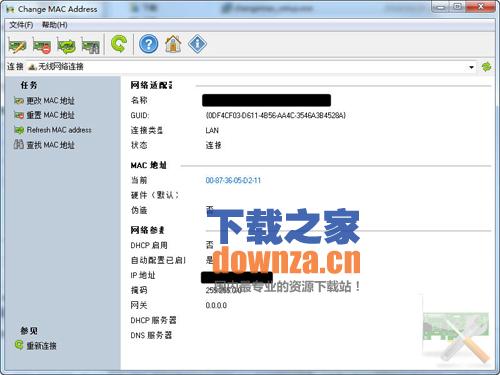Click the reset MAC address toolbar icon
Screen dimensions: 500x375
coord(42,46)
